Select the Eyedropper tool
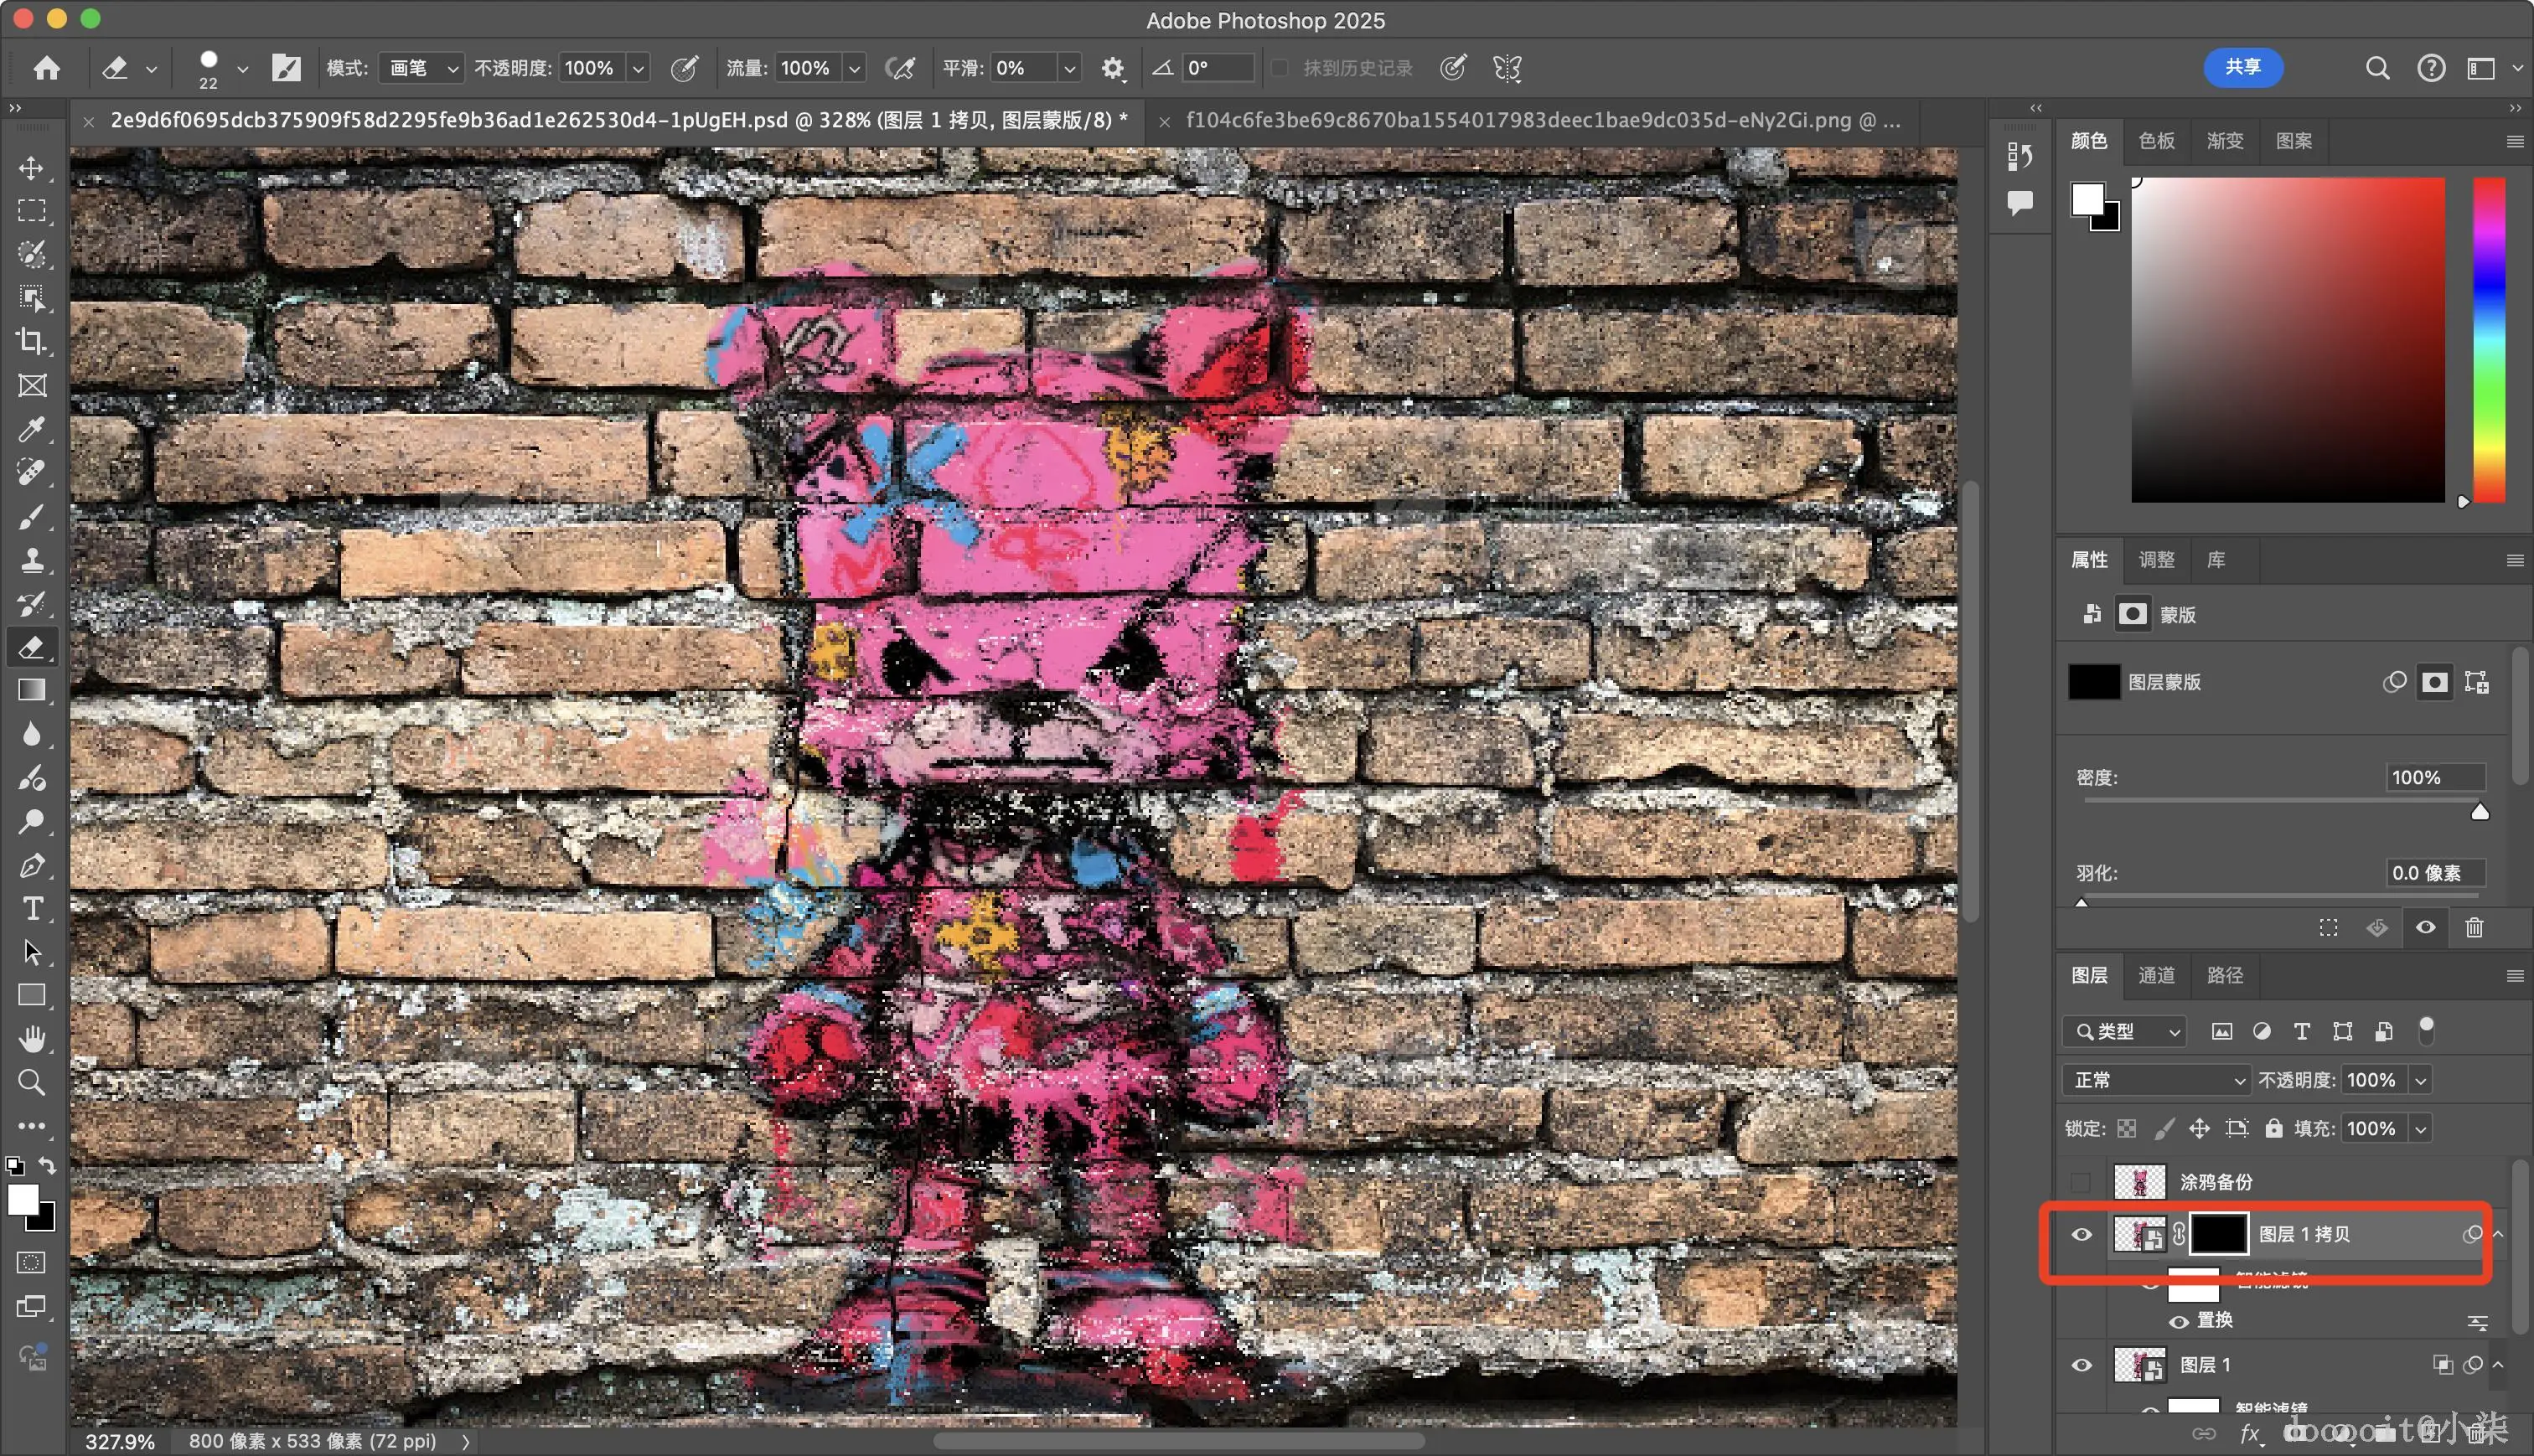Viewport: 2534px width, 1456px height. click(32, 429)
